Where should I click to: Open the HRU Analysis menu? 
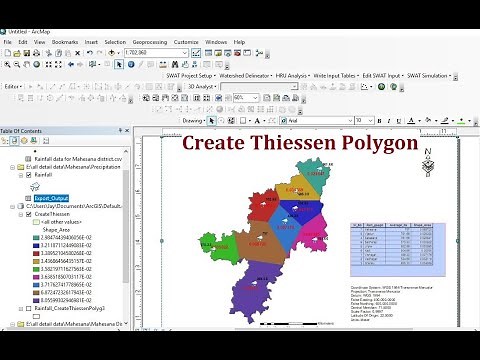pos(293,76)
